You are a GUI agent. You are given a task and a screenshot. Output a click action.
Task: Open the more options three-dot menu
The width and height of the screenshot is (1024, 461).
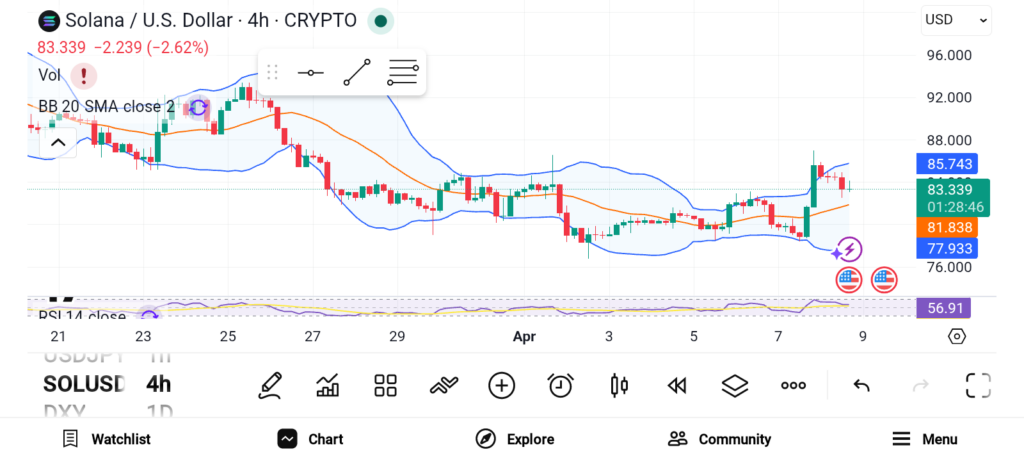pyautogui.click(x=794, y=385)
